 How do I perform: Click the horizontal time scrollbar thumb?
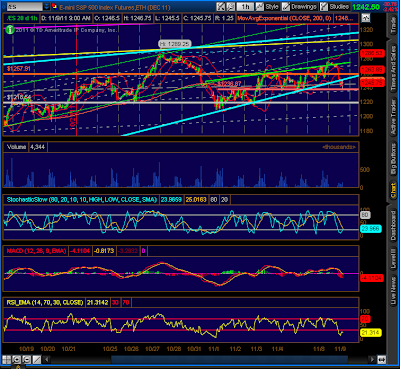(x=229, y=360)
